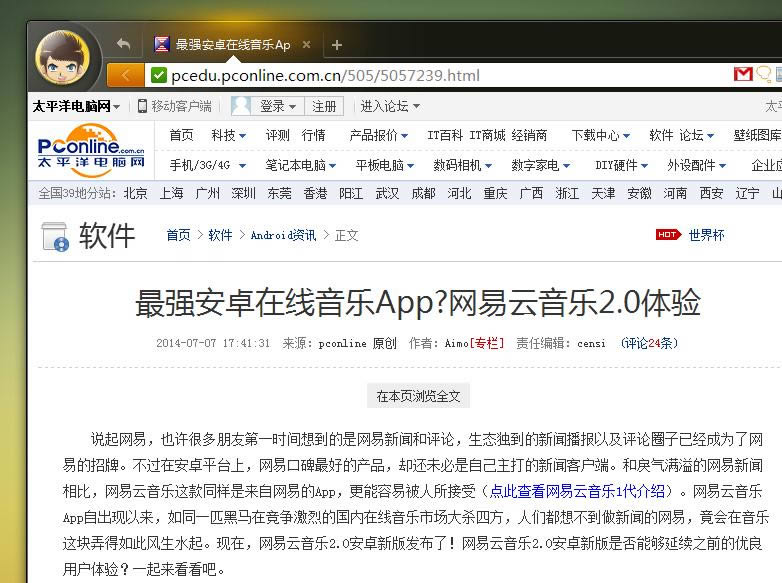Screen dimensions: 782x583
Task: Click 在本页浏览全文 button
Action: pos(418,396)
